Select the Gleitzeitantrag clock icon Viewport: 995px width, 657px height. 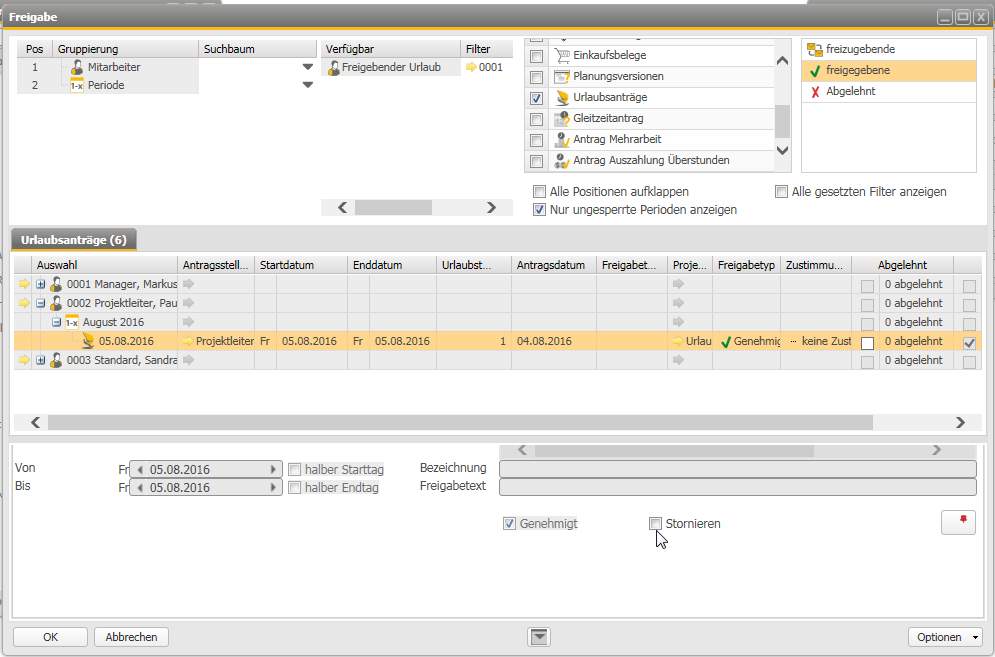pos(561,117)
